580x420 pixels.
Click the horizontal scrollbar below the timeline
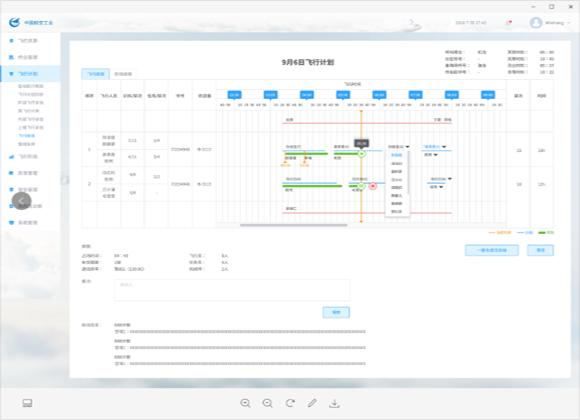tap(294, 225)
